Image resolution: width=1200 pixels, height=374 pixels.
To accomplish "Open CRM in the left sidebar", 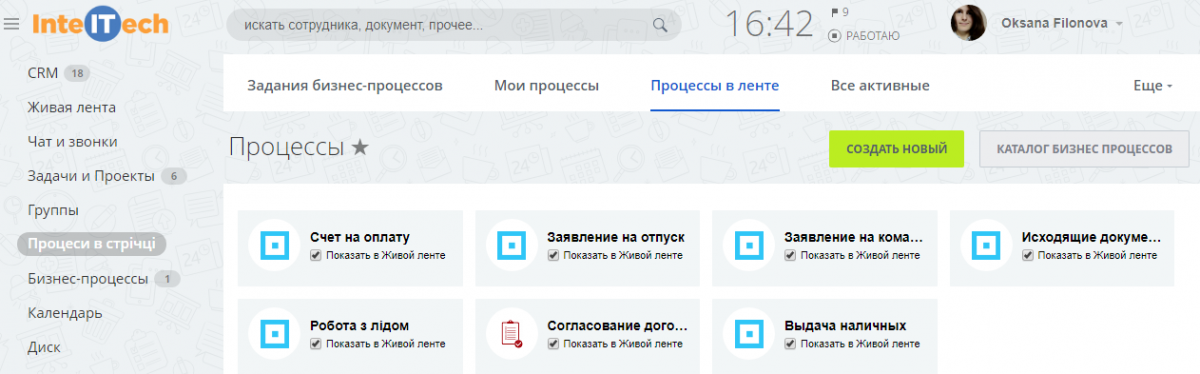I will 44,73.
